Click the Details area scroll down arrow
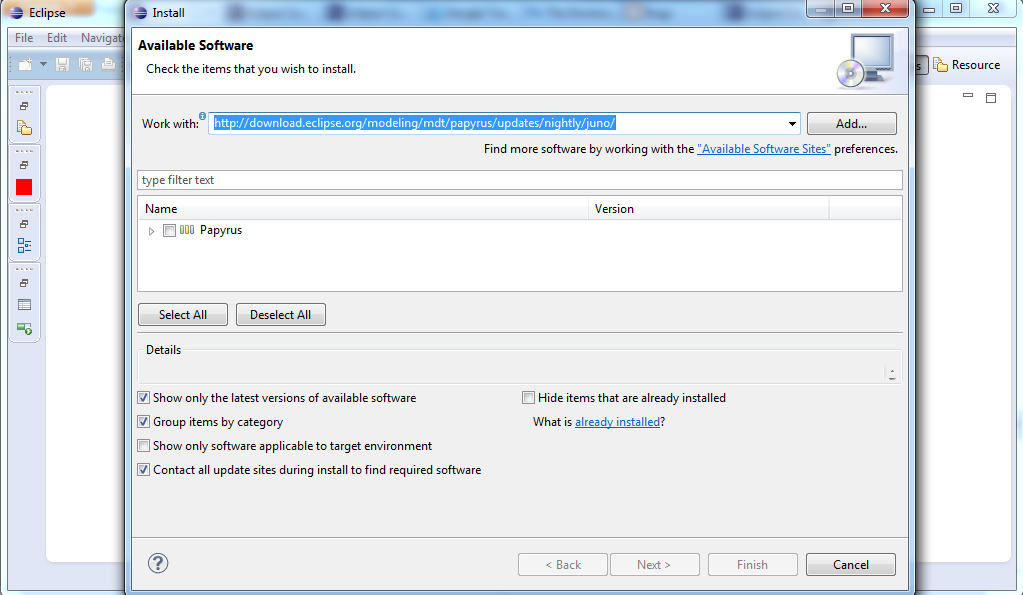Screen dimensions: 1023x595 coord(892,378)
